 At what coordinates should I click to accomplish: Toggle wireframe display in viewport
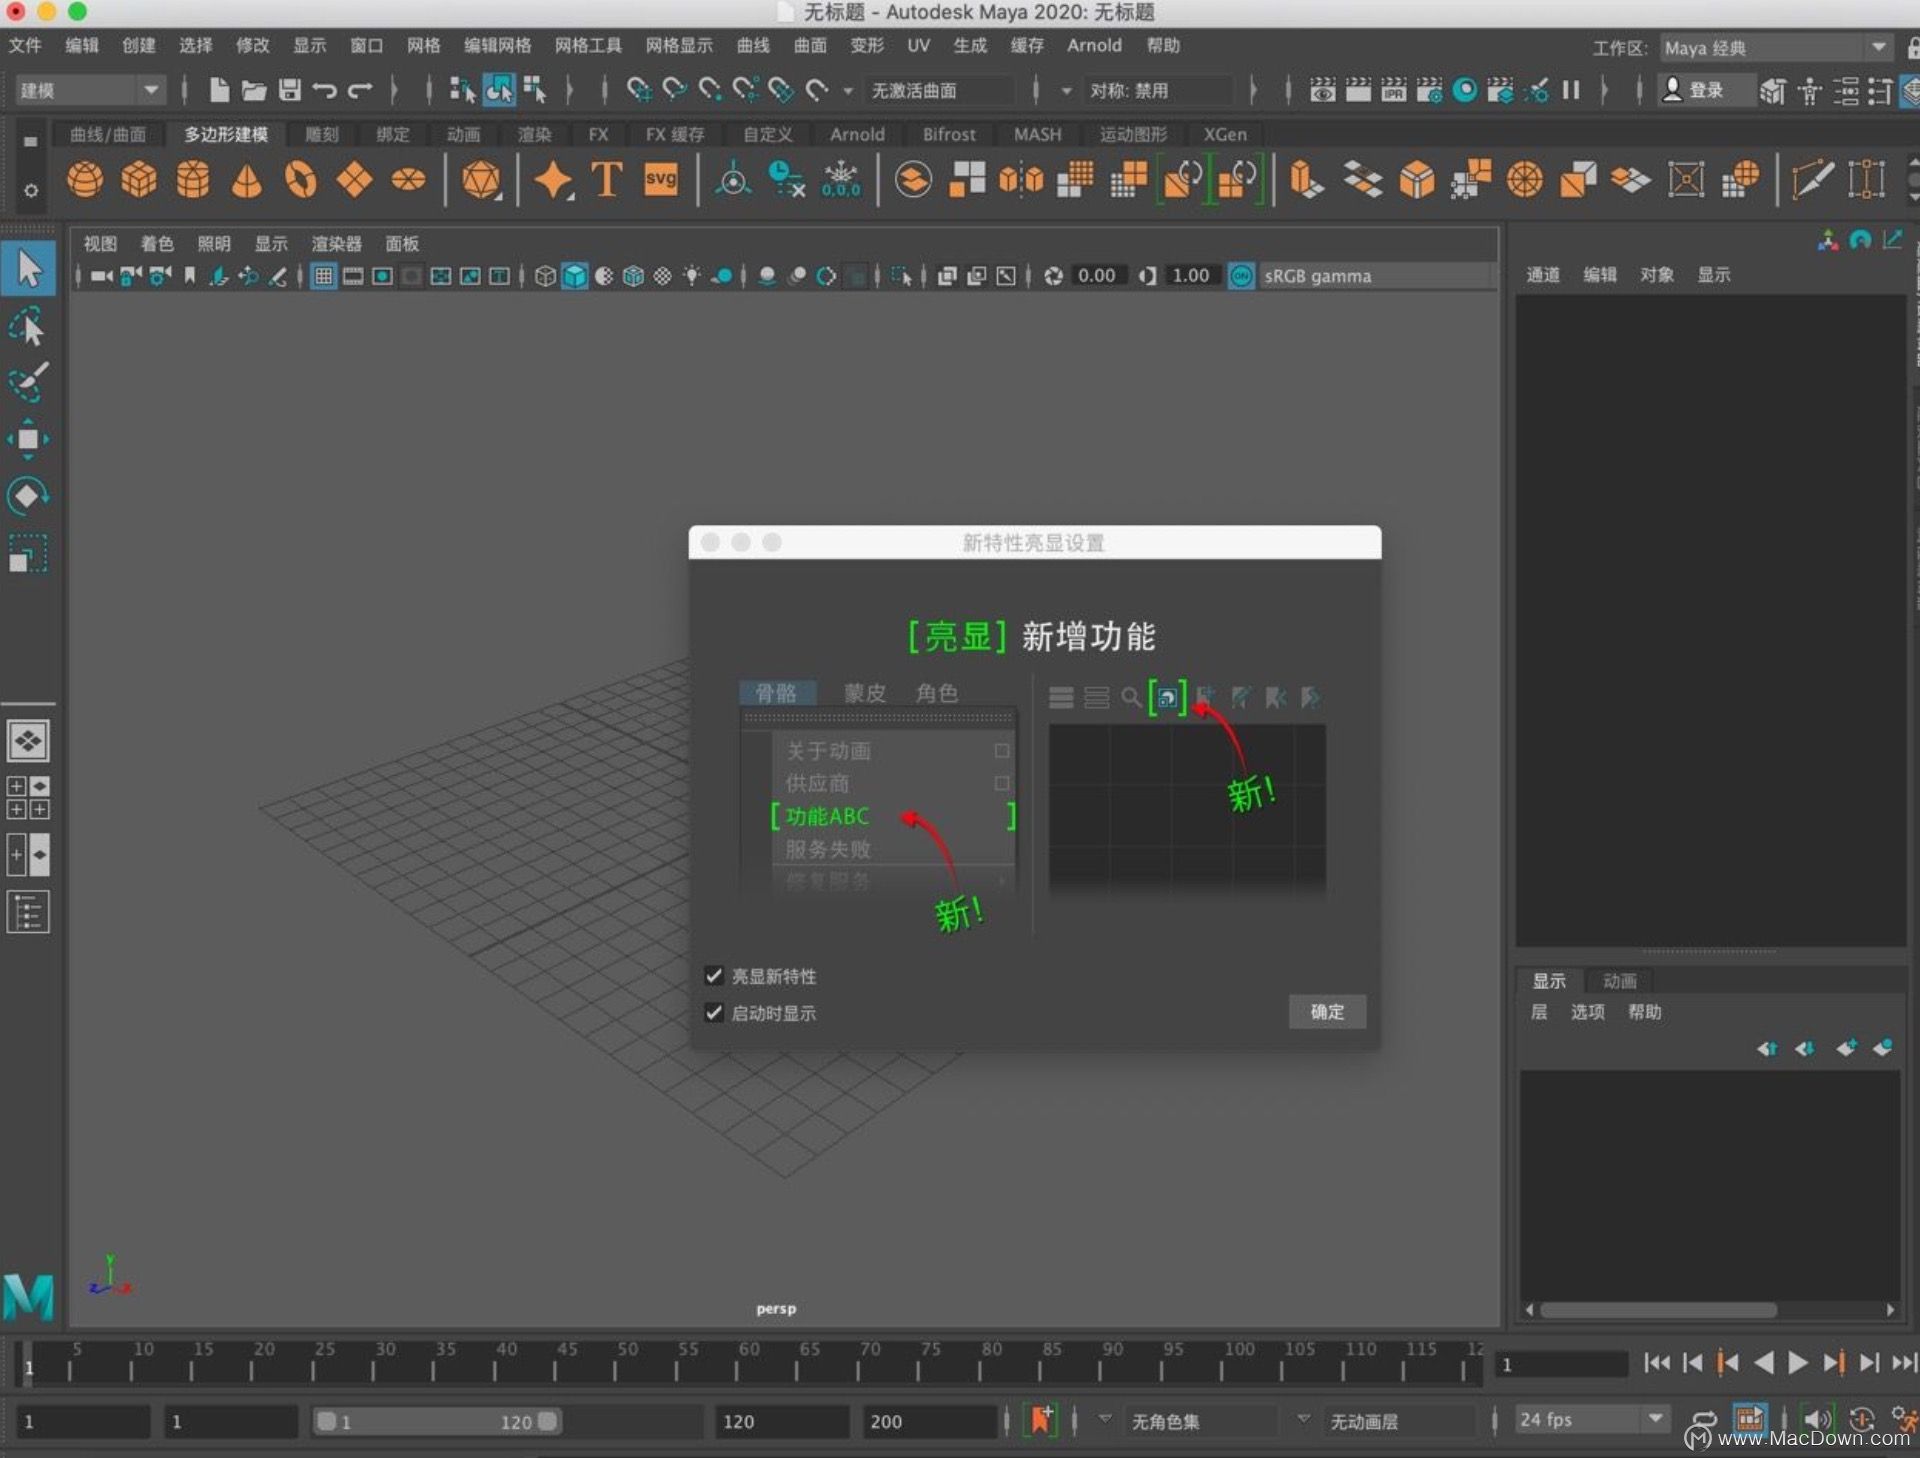coord(545,276)
